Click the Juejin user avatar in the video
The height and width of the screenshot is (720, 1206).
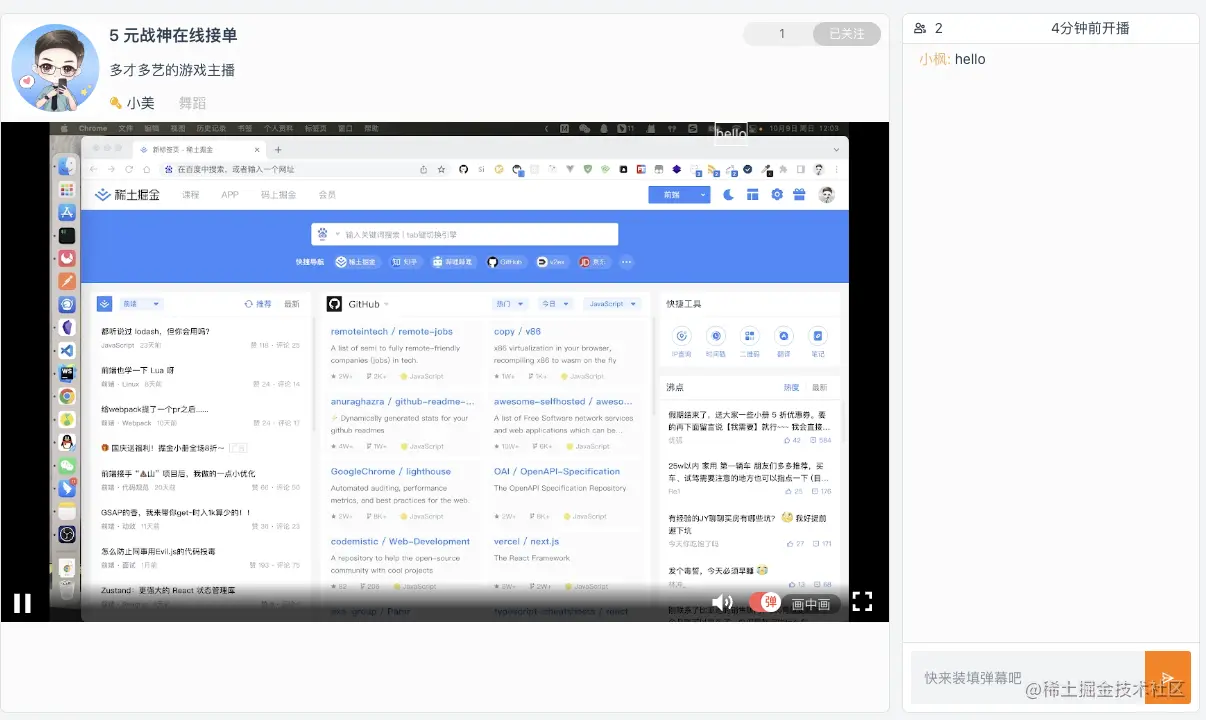826,195
